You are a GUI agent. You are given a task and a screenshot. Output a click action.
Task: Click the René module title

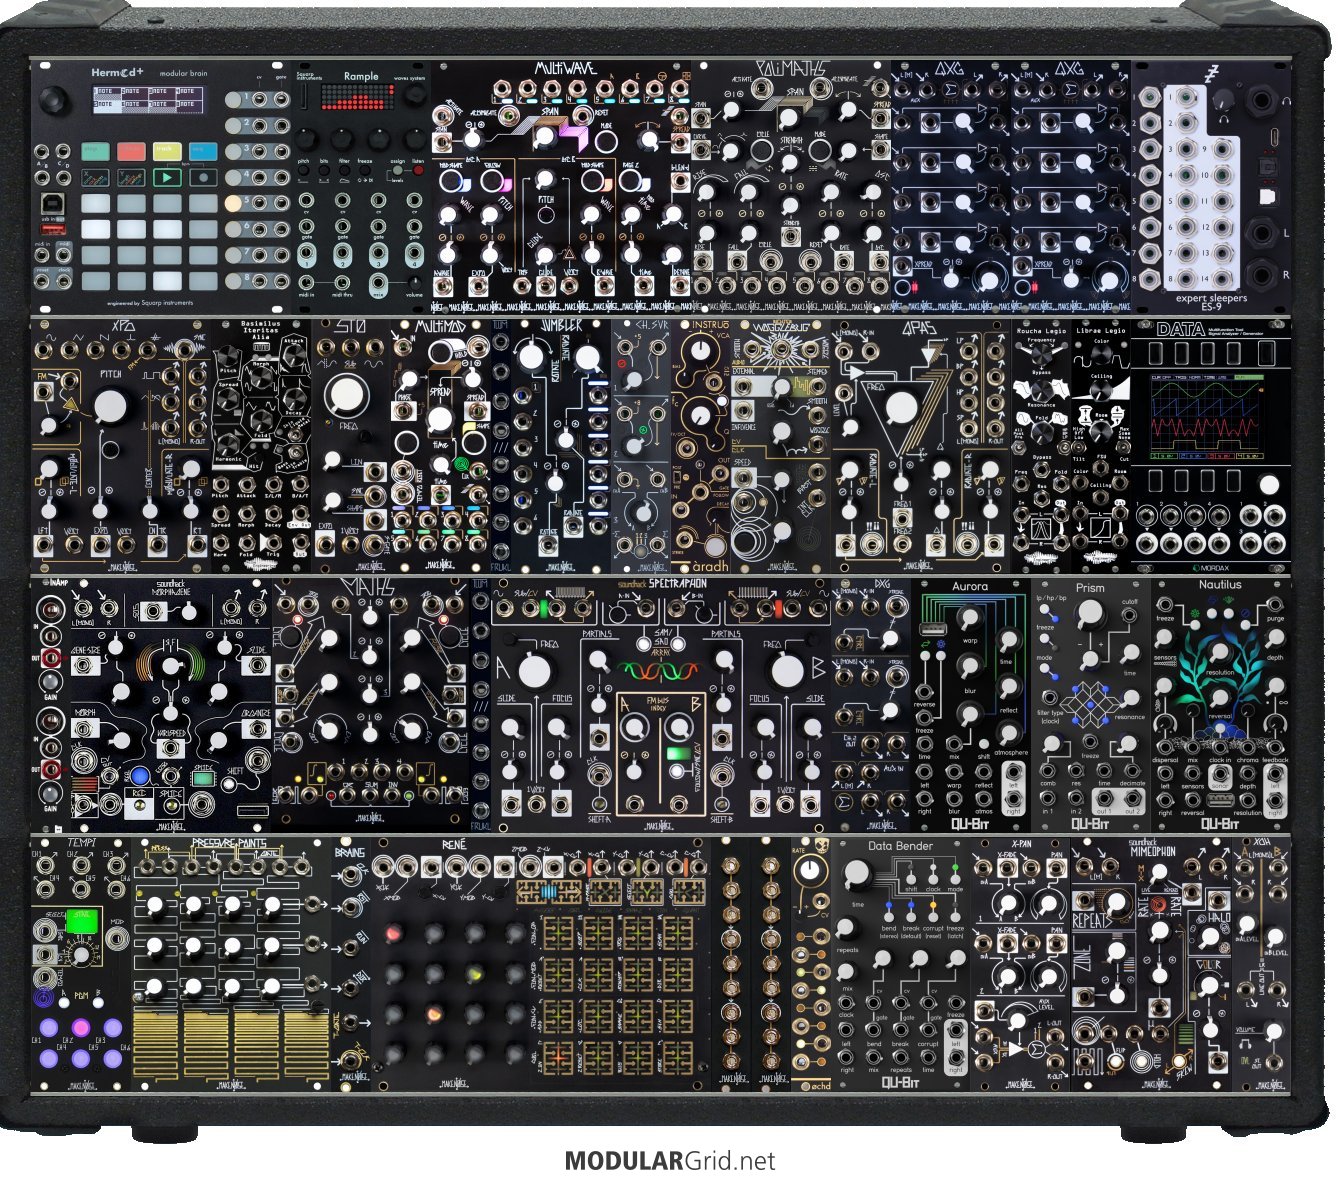coord(454,845)
